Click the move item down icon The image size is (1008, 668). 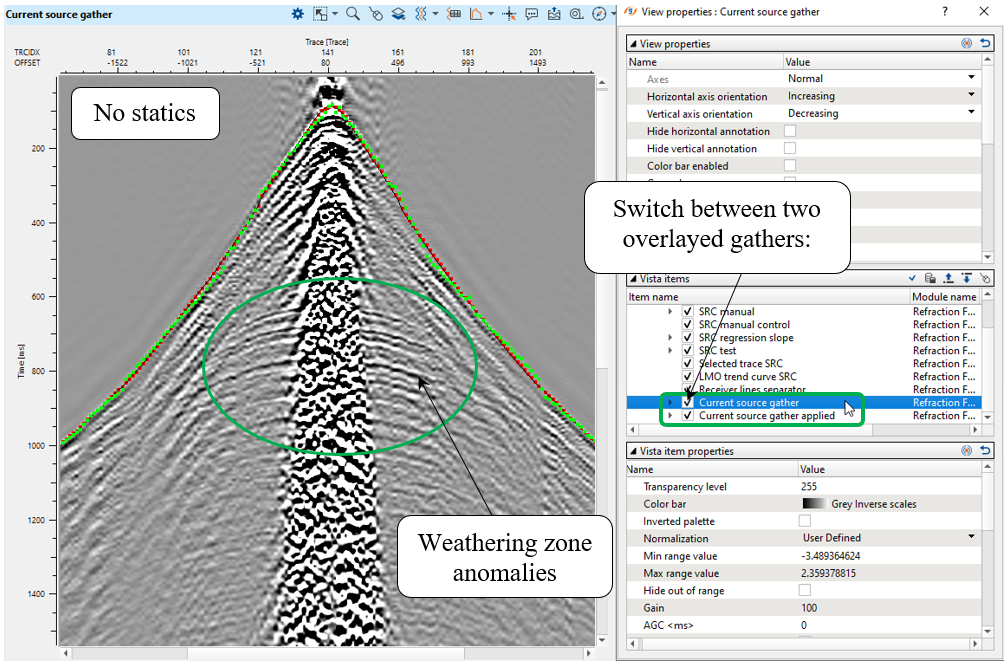pyautogui.click(x=966, y=279)
